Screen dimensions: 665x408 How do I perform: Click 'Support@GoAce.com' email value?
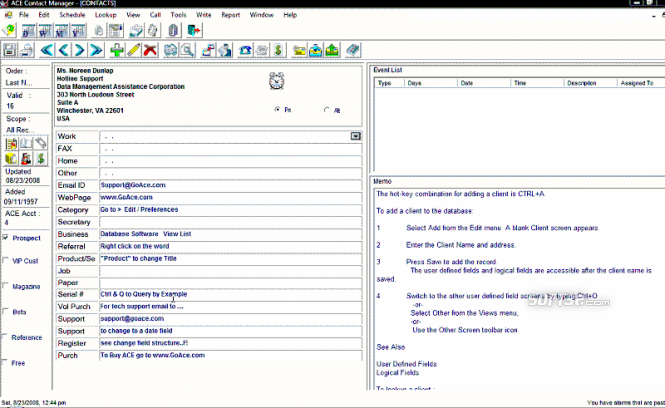tap(133, 185)
